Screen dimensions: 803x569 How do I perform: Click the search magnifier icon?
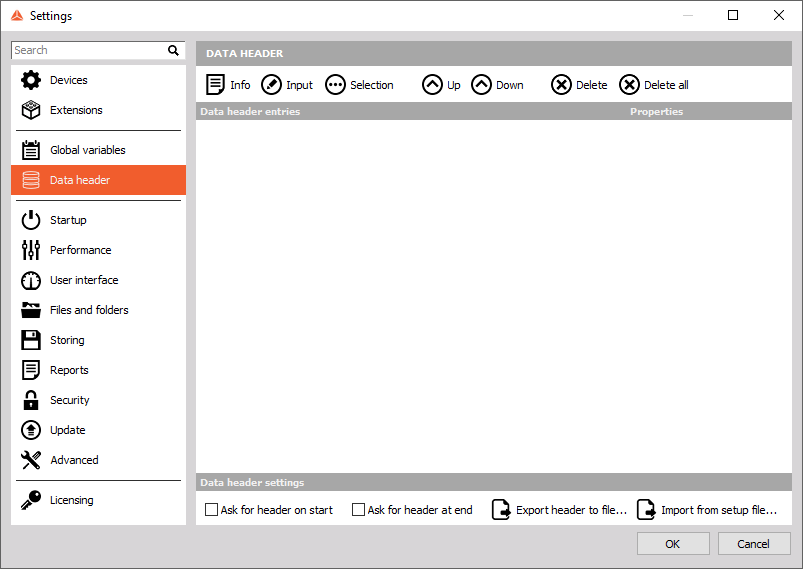(174, 50)
